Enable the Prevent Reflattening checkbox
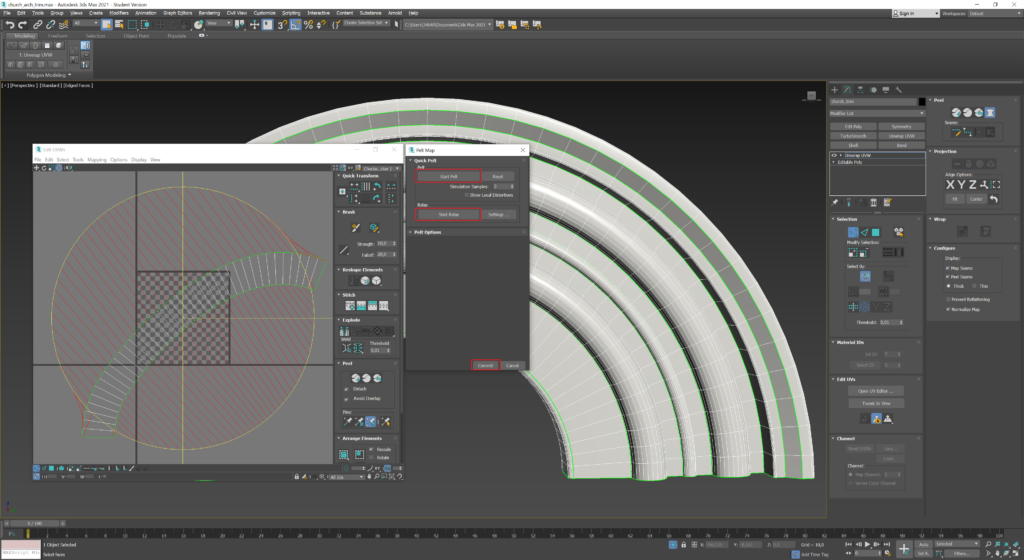Viewport: 1024px width, 560px height. click(948, 299)
